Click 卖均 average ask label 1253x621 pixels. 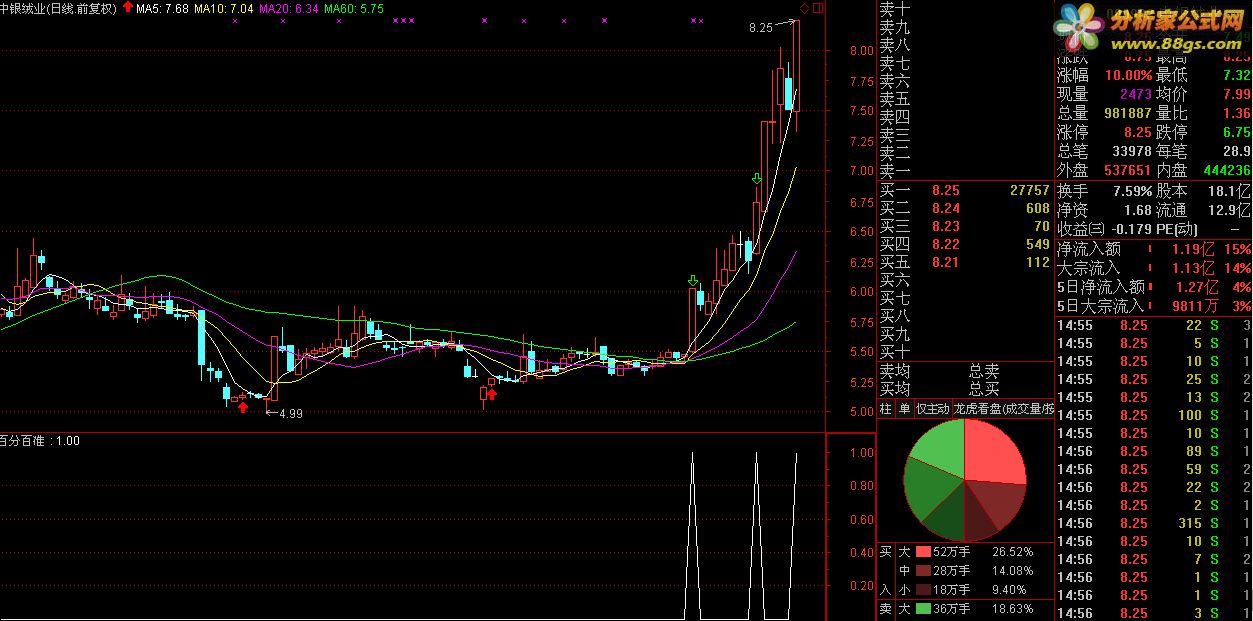[x=894, y=371]
